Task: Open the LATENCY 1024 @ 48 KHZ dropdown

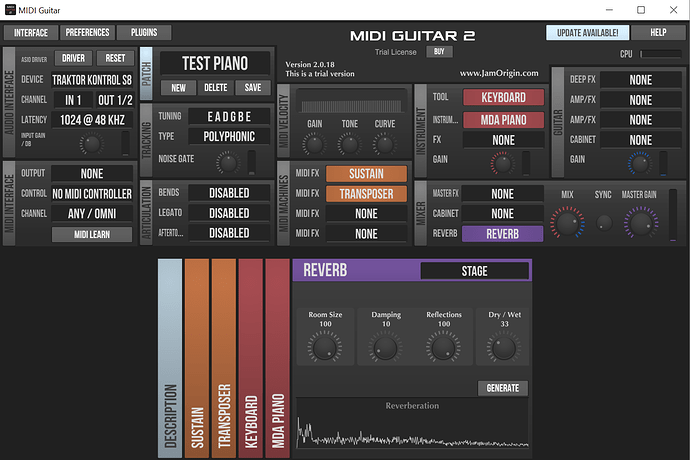Action: click(92, 120)
